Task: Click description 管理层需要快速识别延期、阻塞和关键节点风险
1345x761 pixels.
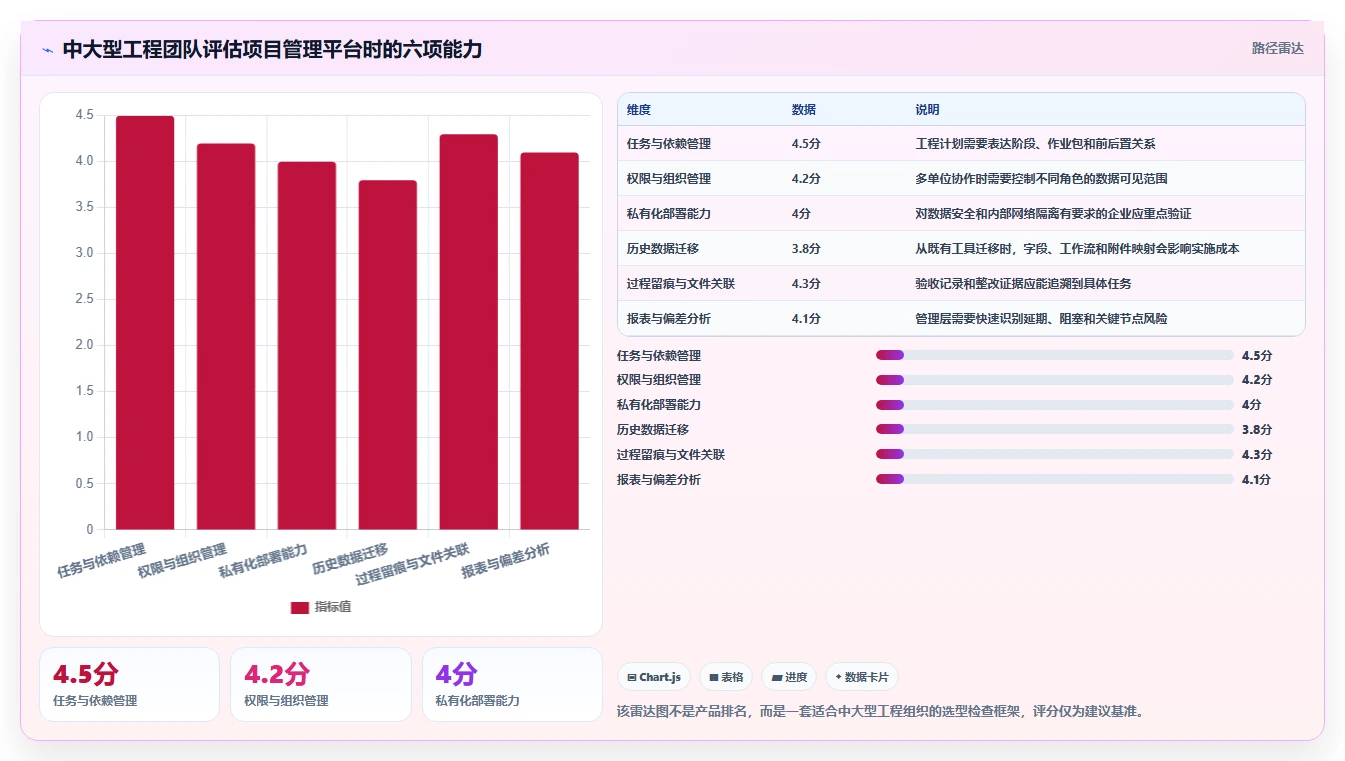Action: (x=1041, y=319)
